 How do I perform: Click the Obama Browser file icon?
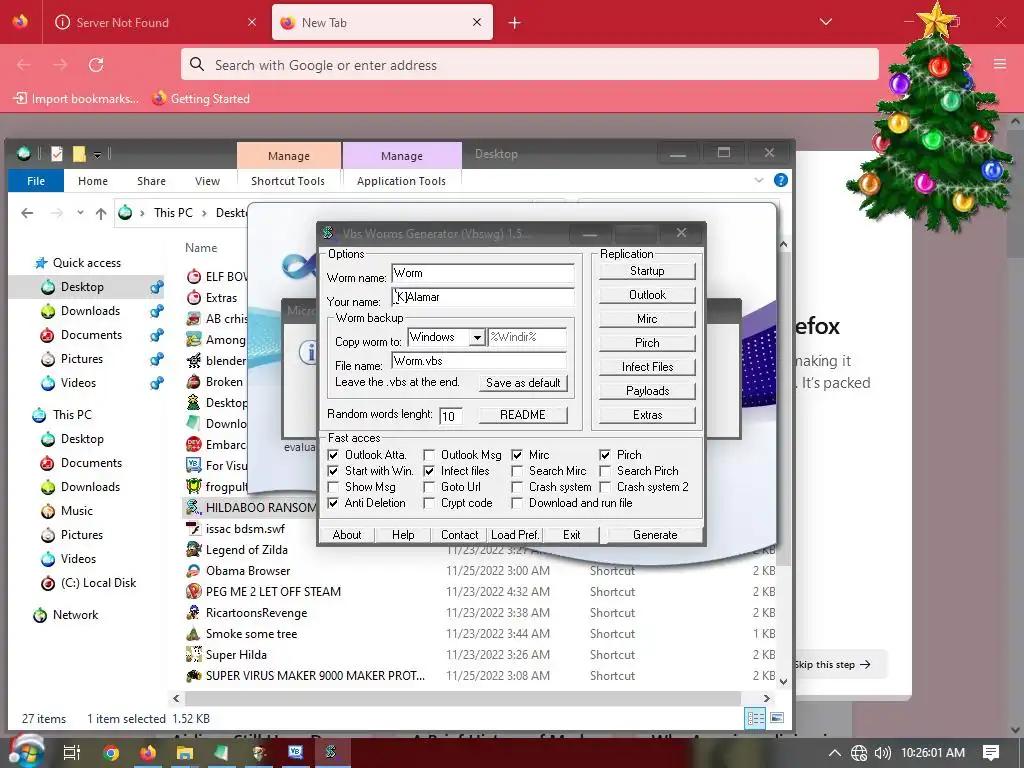(193, 571)
